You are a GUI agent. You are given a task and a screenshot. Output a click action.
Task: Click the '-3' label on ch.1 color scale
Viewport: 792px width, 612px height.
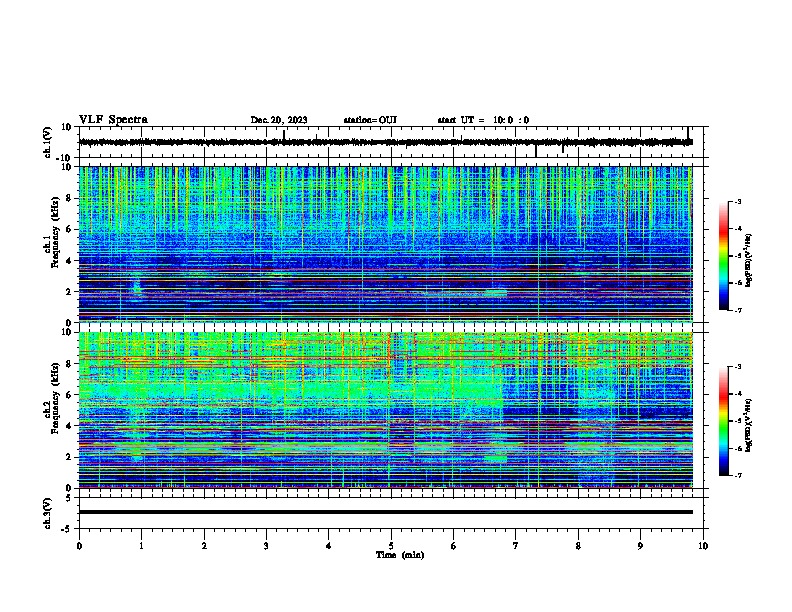point(738,201)
